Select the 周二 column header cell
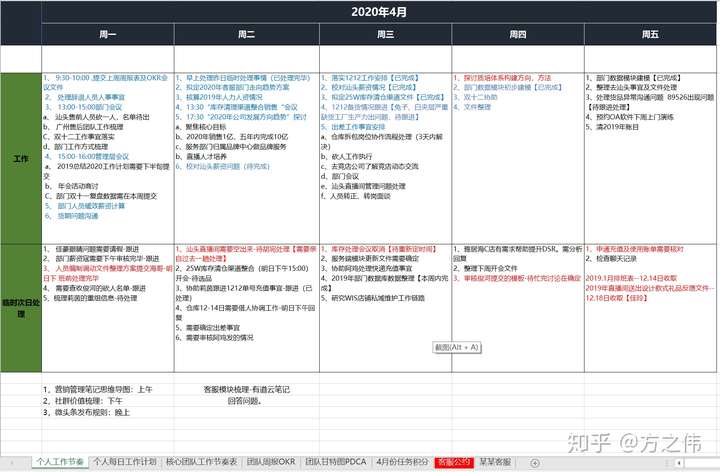 [247, 34]
